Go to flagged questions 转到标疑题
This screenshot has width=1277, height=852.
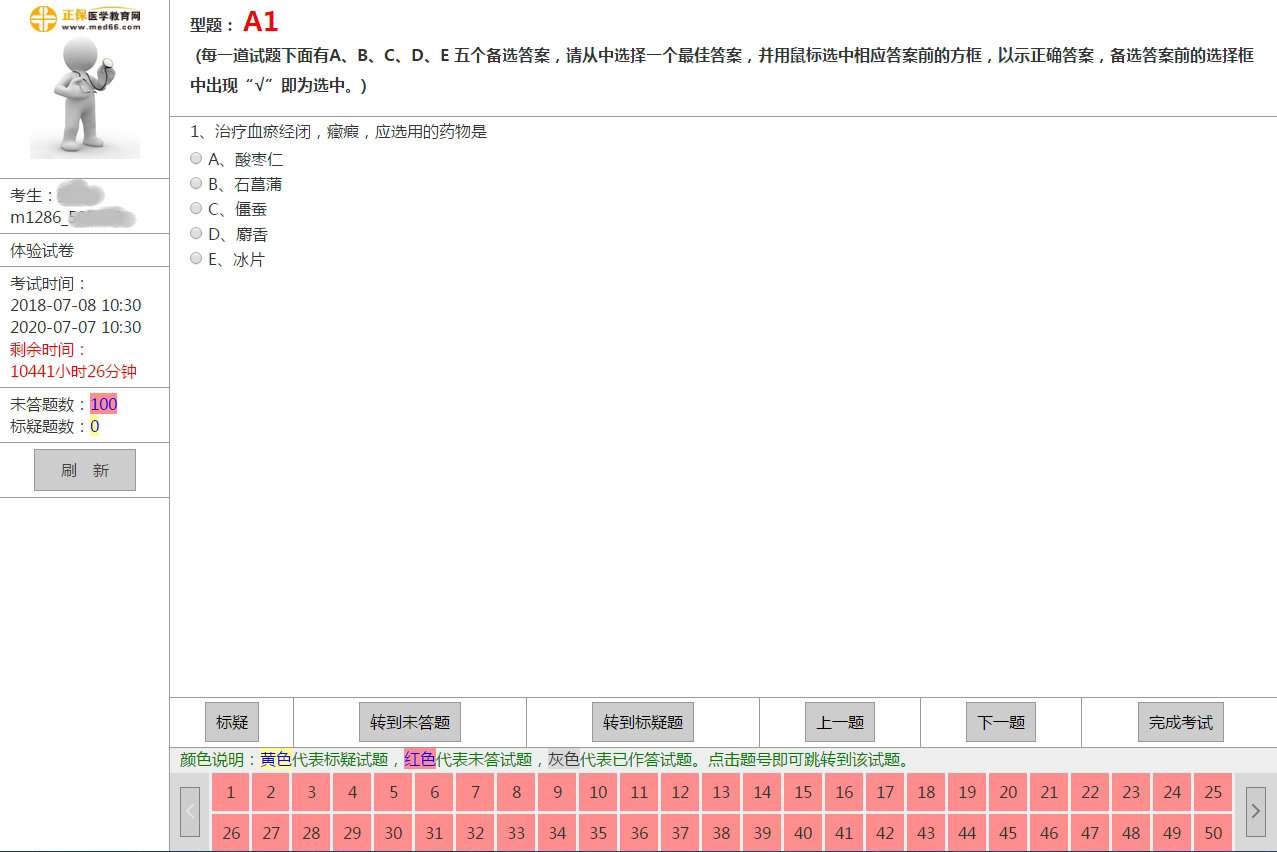(x=643, y=722)
